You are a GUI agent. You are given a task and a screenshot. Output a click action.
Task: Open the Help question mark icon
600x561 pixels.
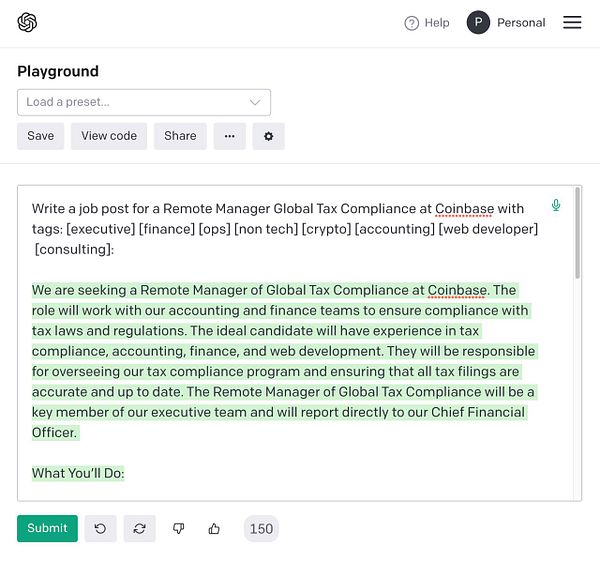pos(412,23)
